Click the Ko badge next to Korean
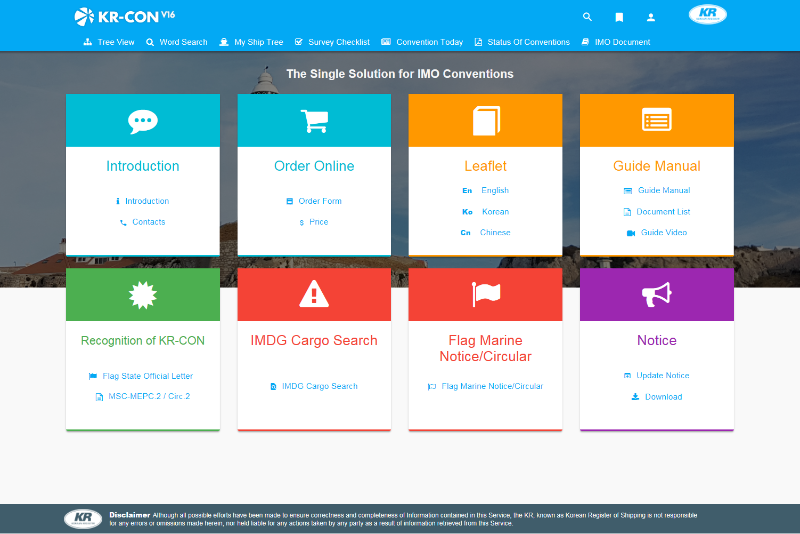This screenshot has width=800, height=534. pyautogui.click(x=467, y=212)
